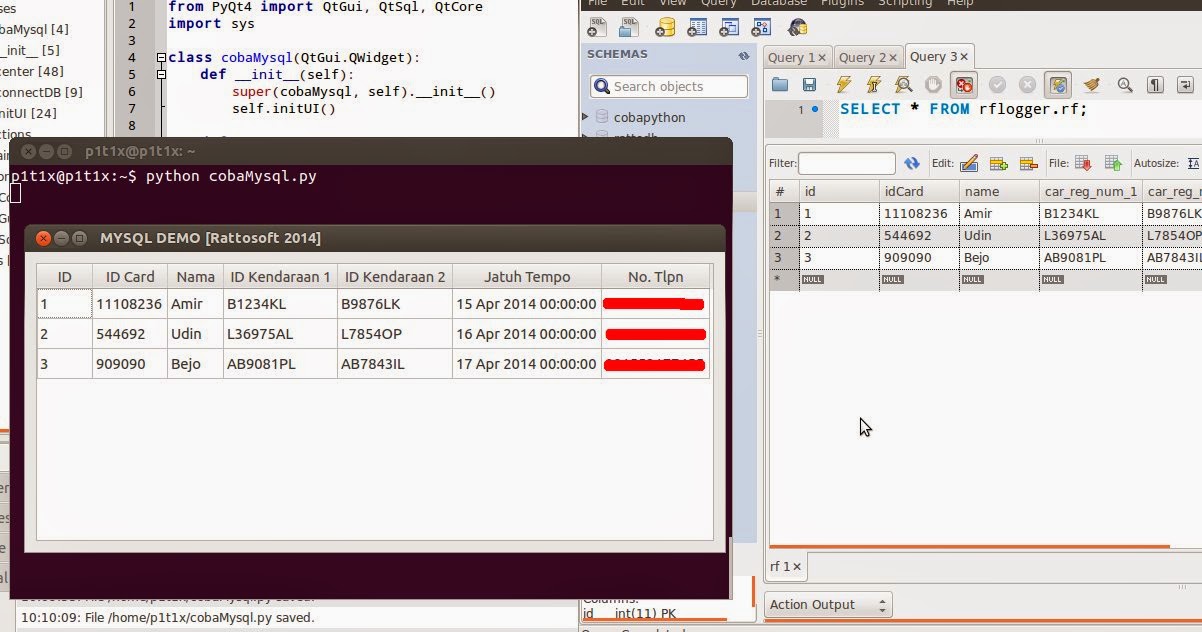
Task: Click the Autosize columns icon
Action: (x=1193, y=163)
